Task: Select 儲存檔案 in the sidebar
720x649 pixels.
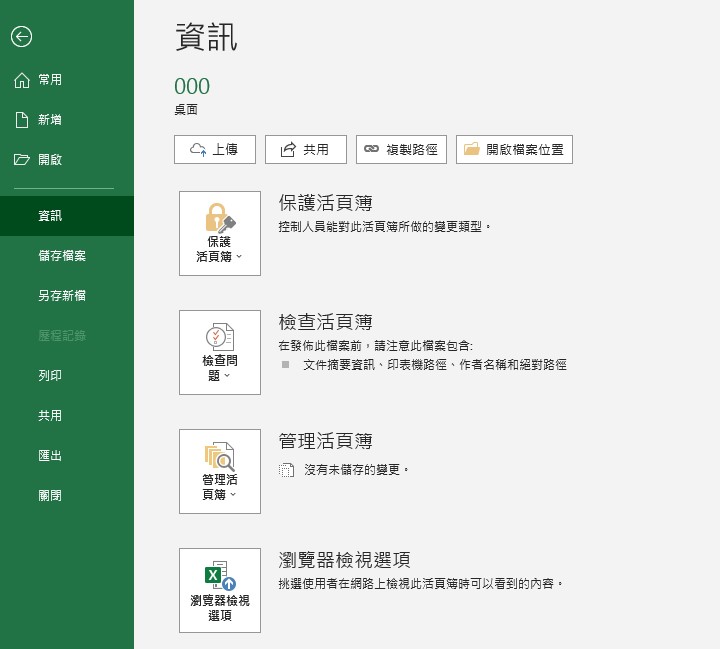Action: pos(62,256)
